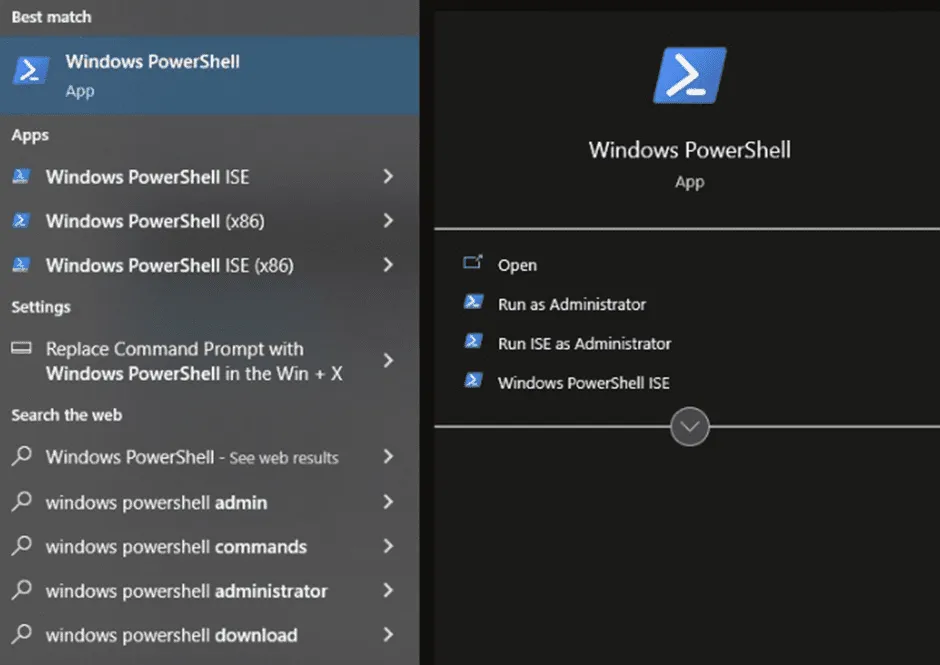Click the Windows PowerShell ISE app icon
The height and width of the screenshot is (665, 940).
[x=21, y=177]
